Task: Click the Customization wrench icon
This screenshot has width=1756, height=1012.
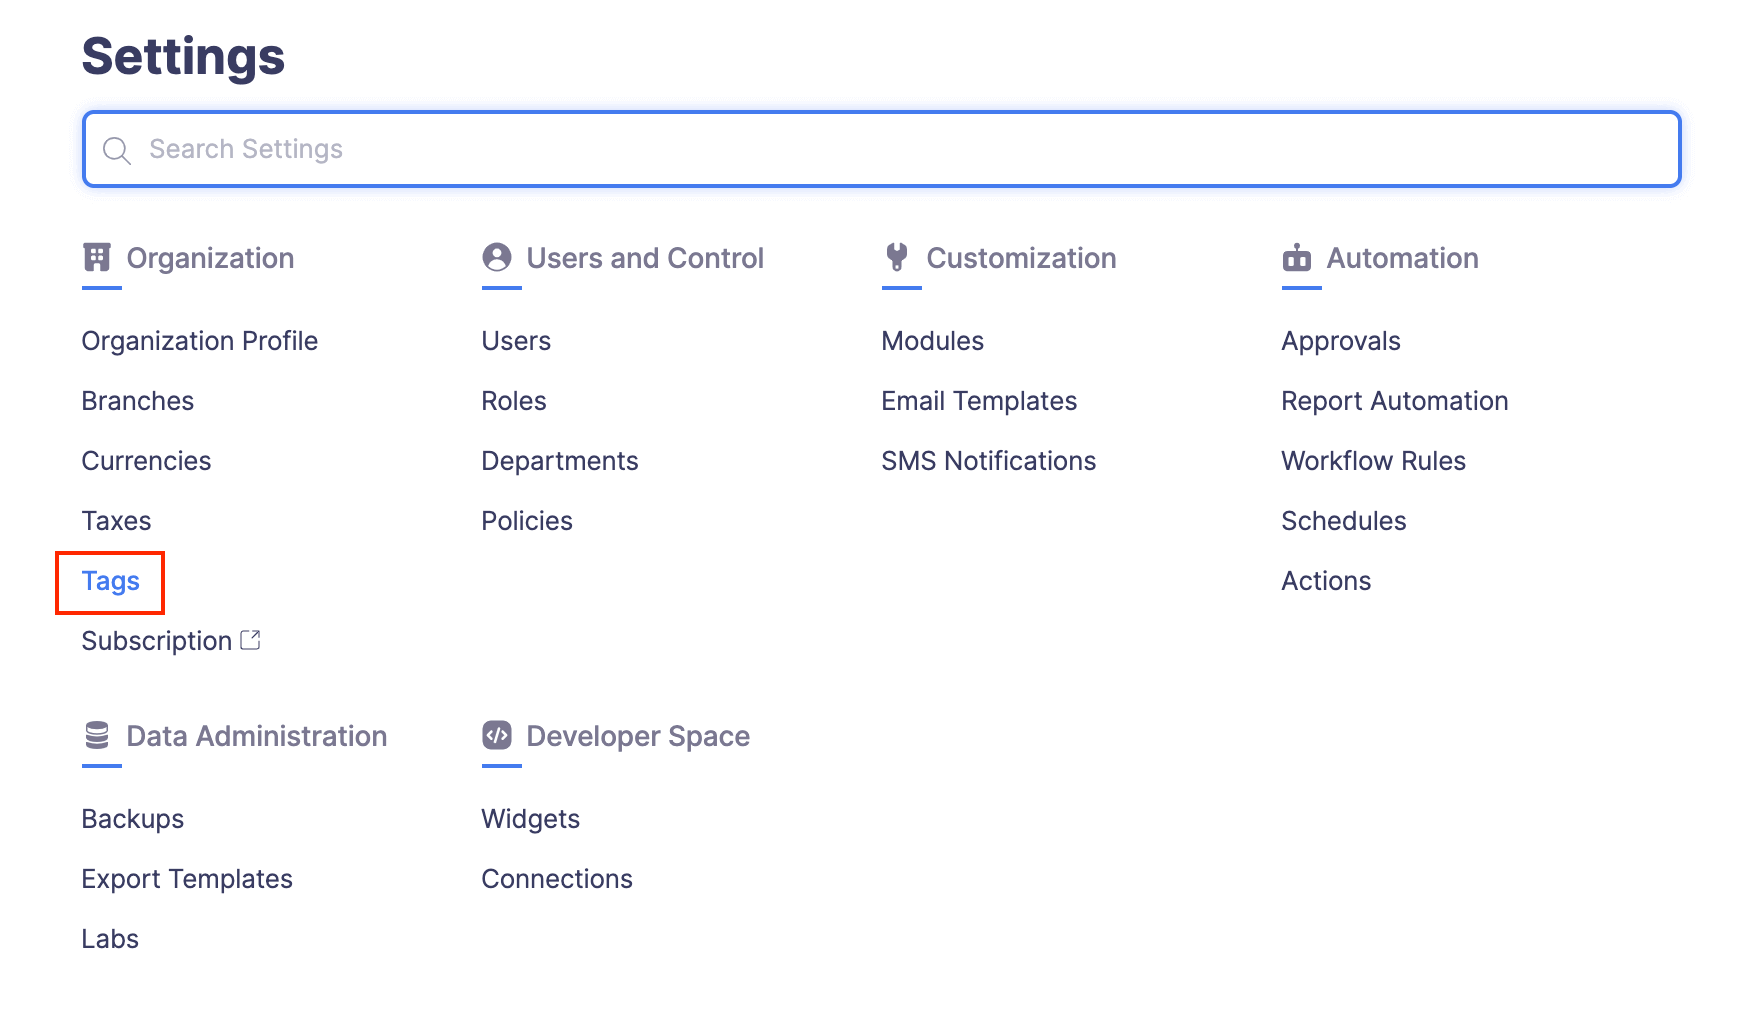Action: 897,258
